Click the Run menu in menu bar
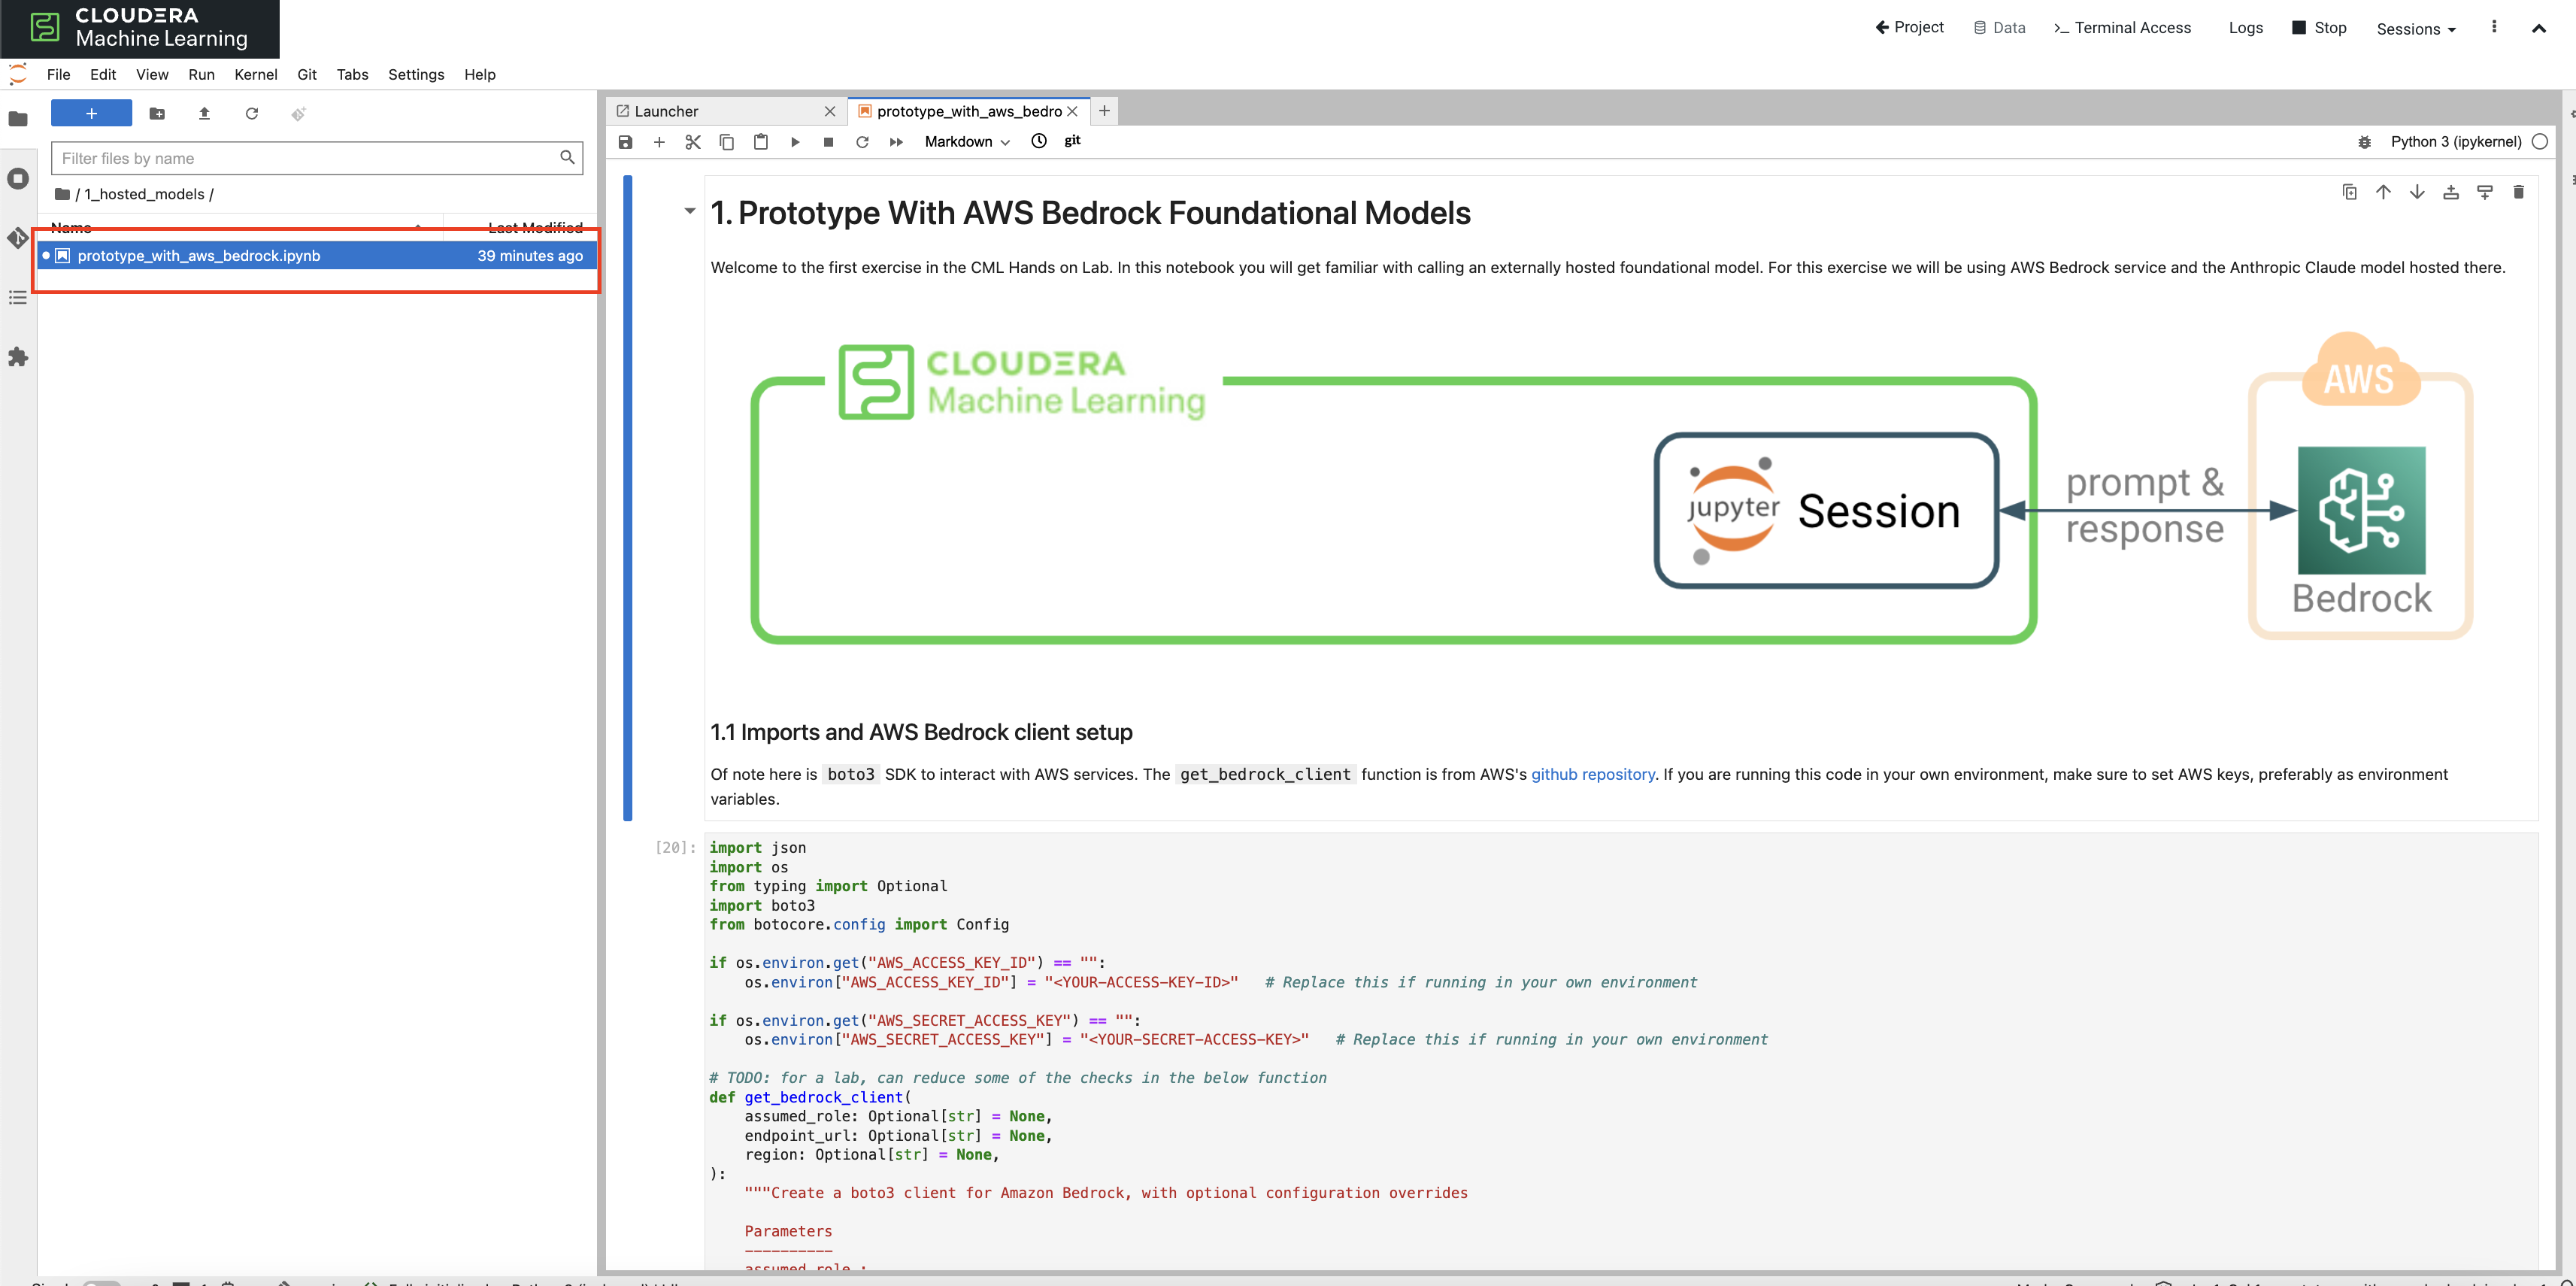 point(201,74)
